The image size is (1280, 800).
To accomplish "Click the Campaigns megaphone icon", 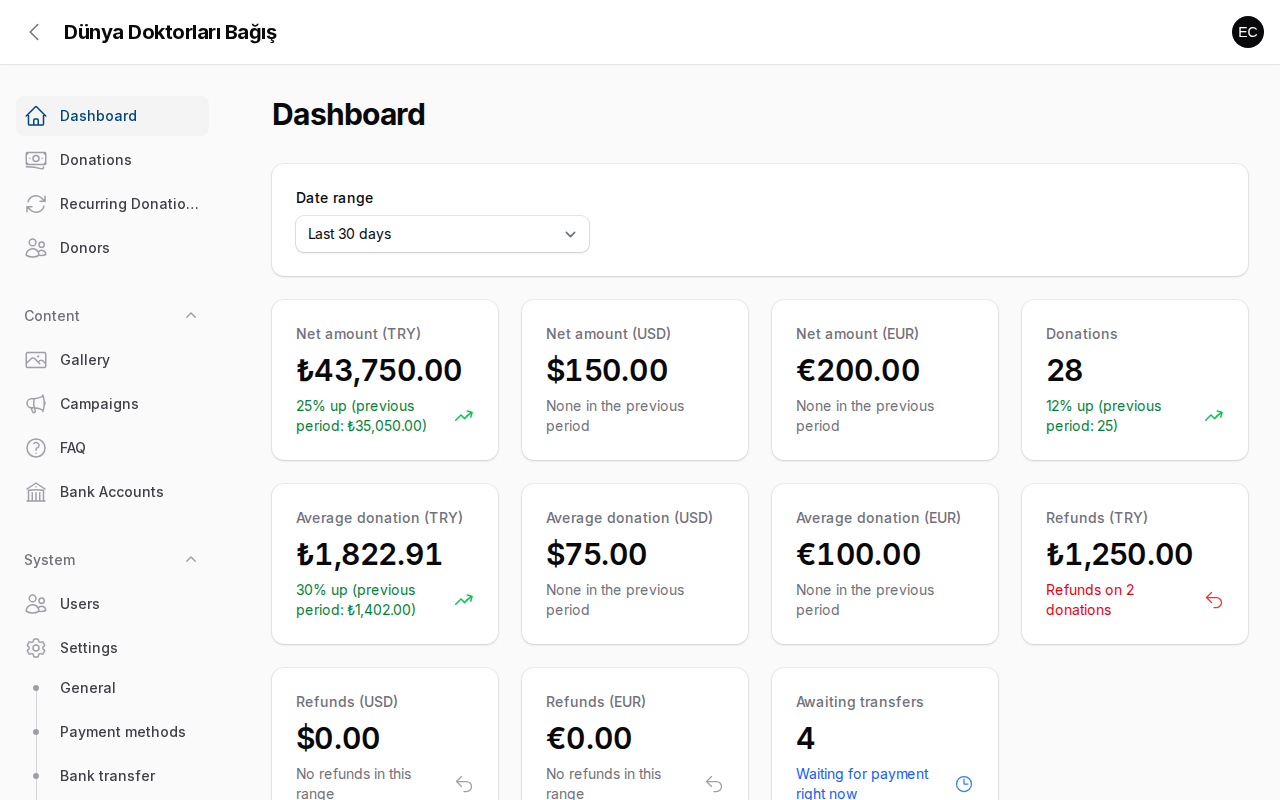I will [x=36, y=404].
